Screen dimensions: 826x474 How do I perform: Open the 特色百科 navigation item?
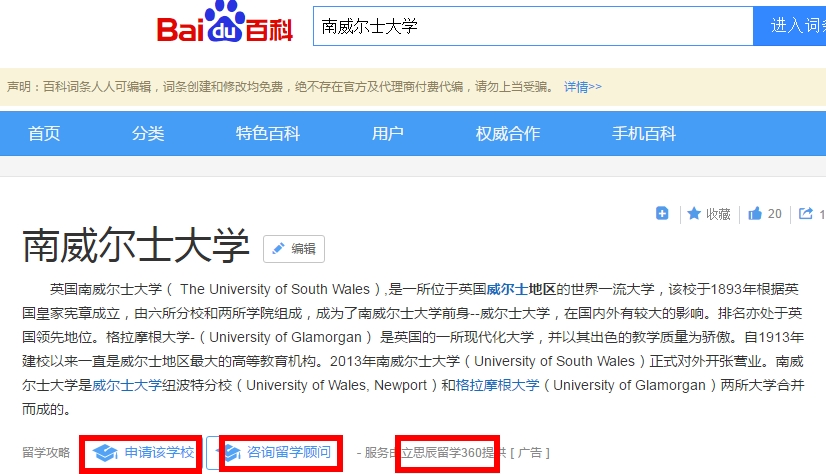268,133
